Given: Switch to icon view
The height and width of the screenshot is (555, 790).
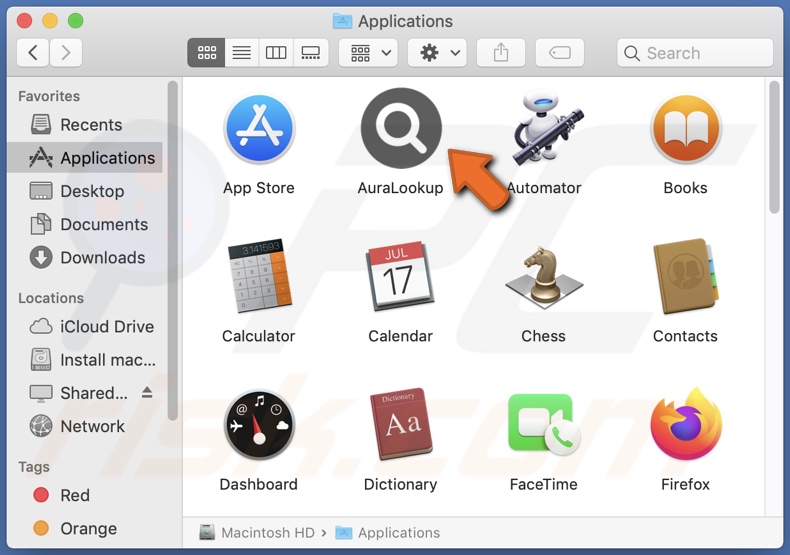Looking at the screenshot, I should pyautogui.click(x=207, y=52).
